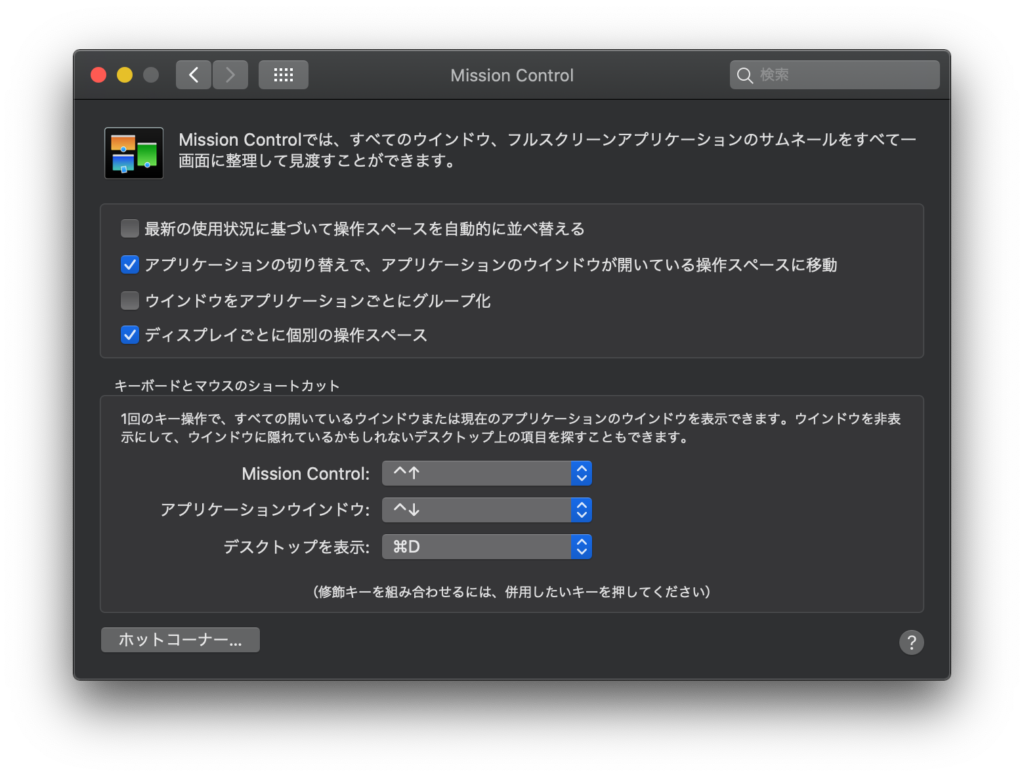Open the Mission Control shortcut dropdown

487,473
